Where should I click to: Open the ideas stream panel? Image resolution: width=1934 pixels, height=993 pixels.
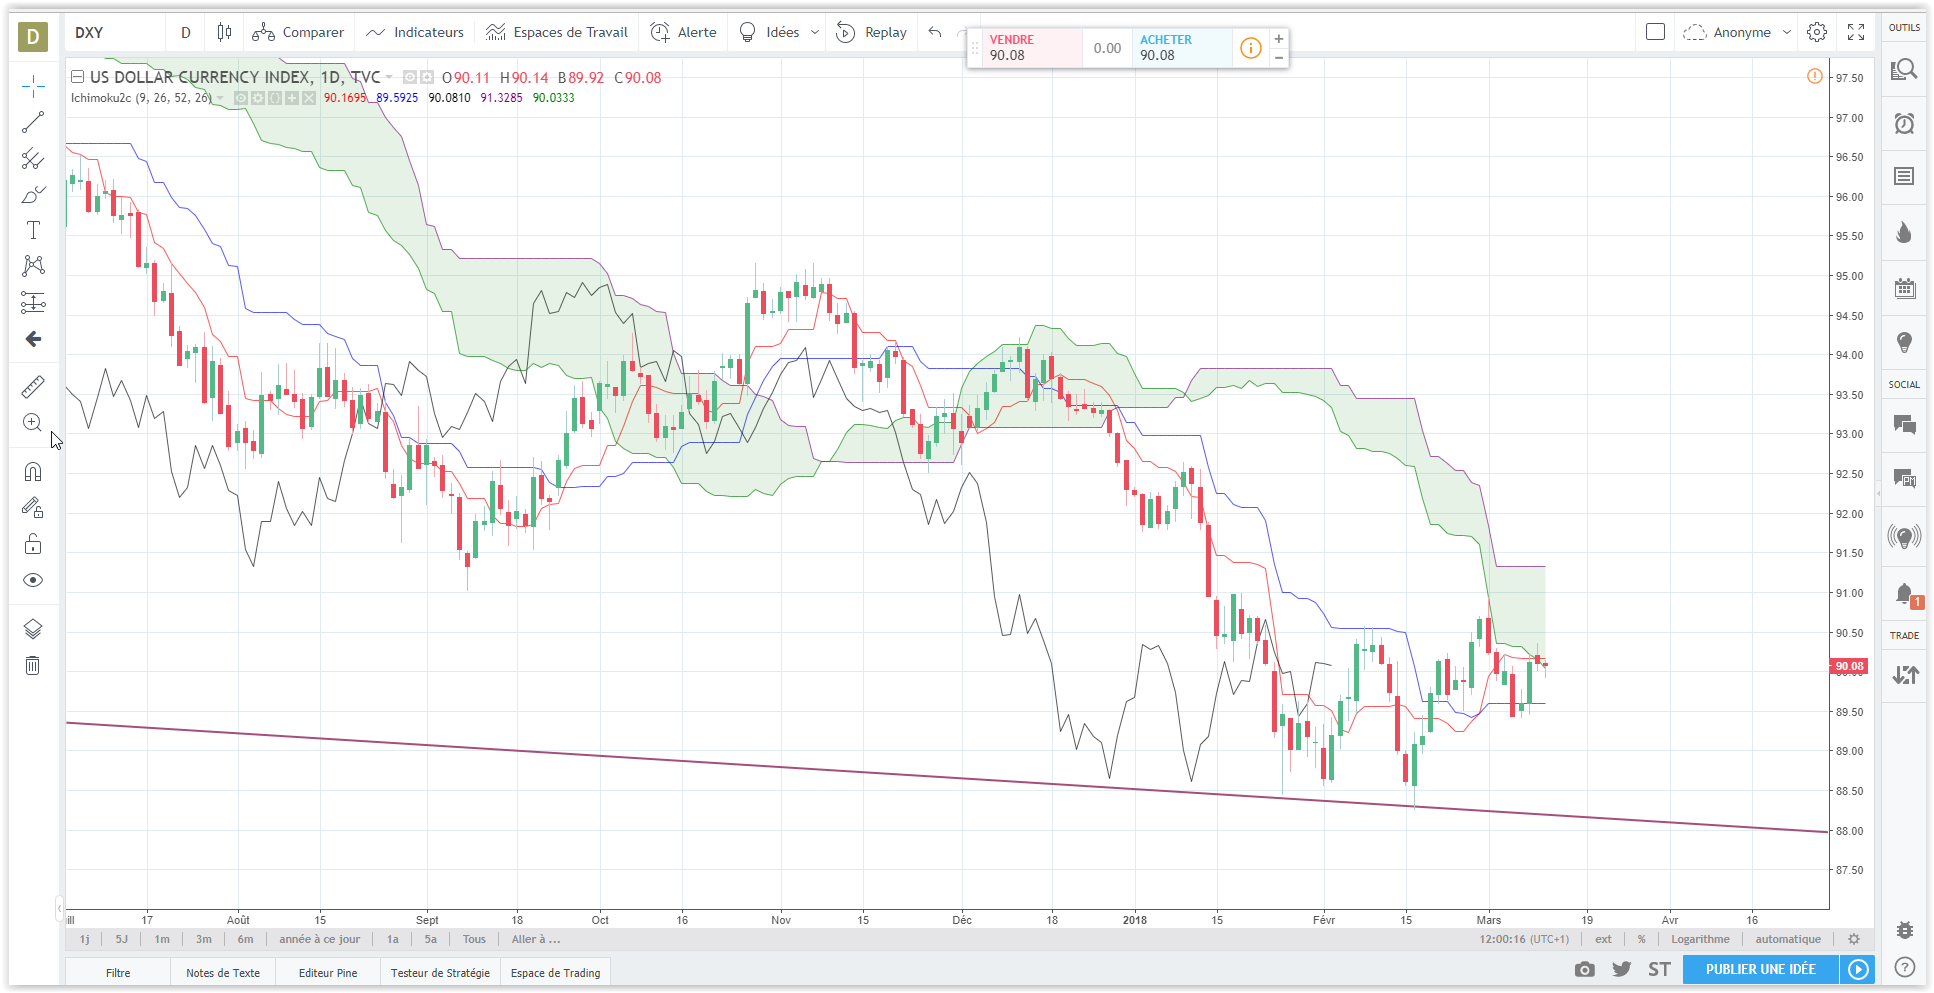(1904, 537)
